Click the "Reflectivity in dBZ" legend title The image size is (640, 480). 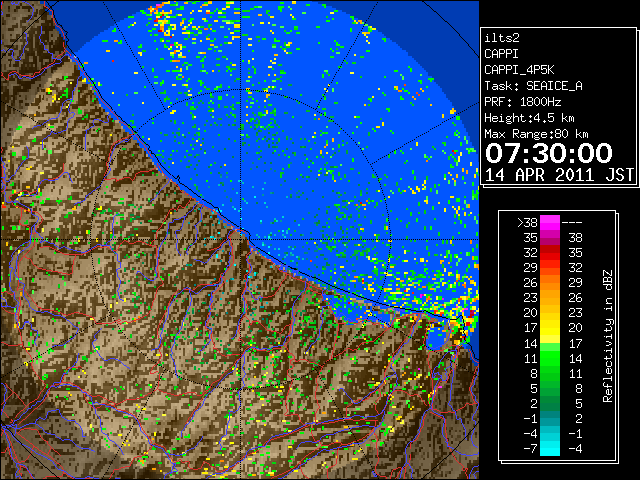tap(607, 336)
